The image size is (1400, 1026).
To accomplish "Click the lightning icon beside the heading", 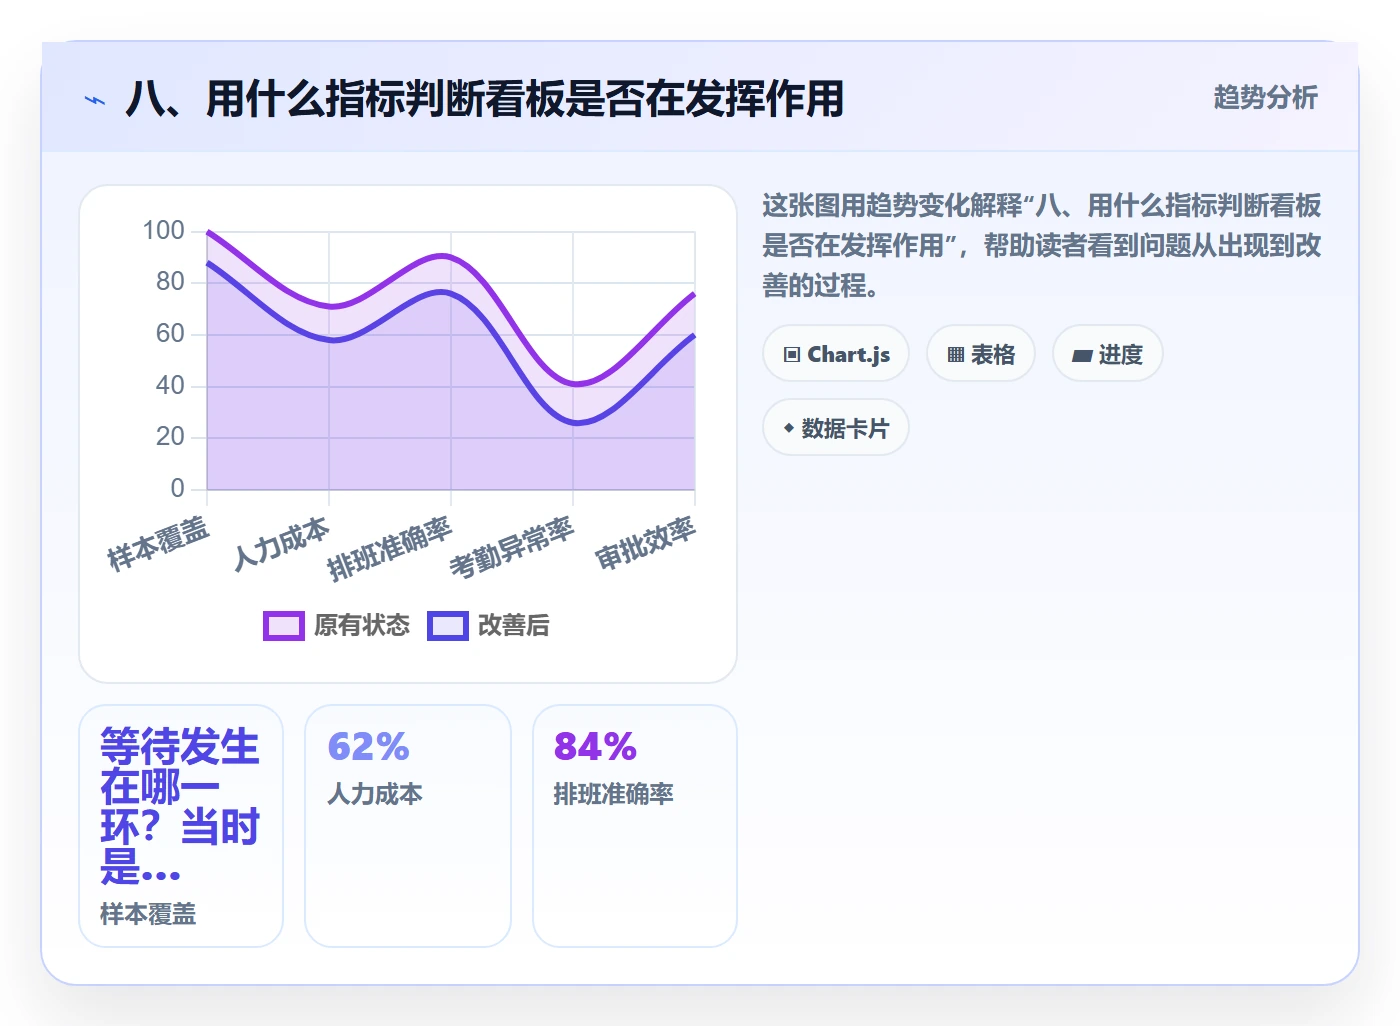I will point(95,100).
